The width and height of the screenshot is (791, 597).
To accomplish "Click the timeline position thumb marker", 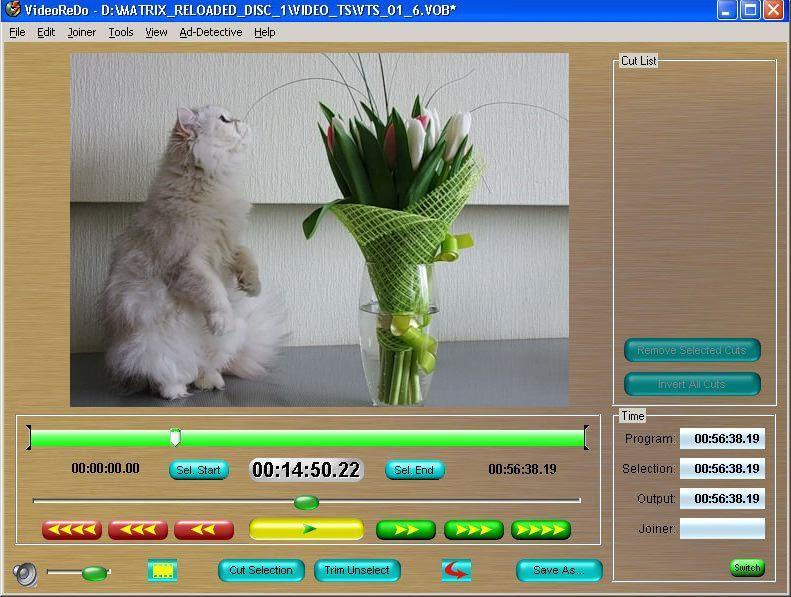I will [x=175, y=437].
